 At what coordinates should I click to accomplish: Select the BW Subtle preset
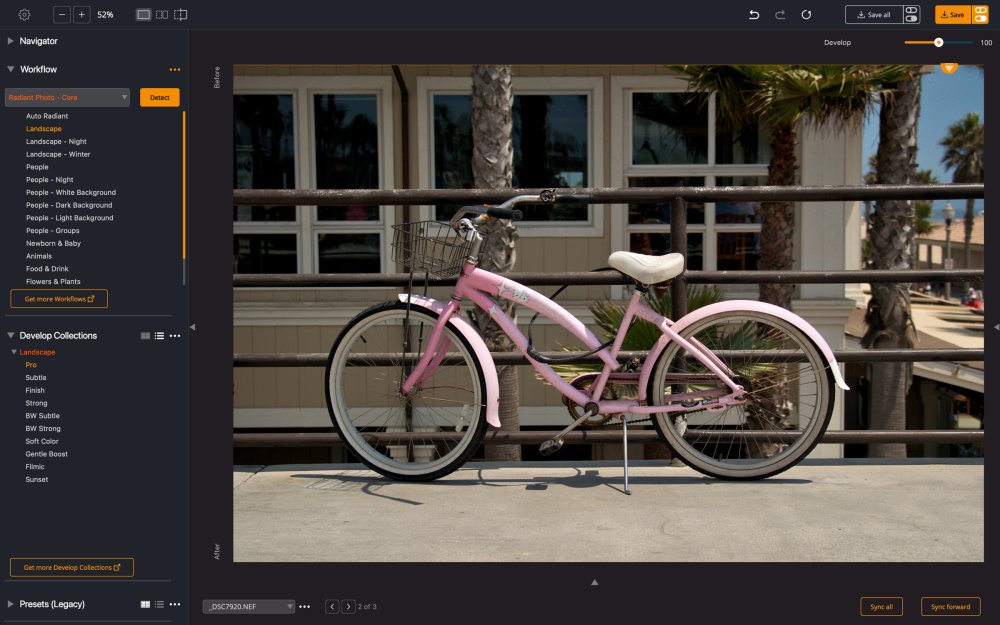pos(42,416)
